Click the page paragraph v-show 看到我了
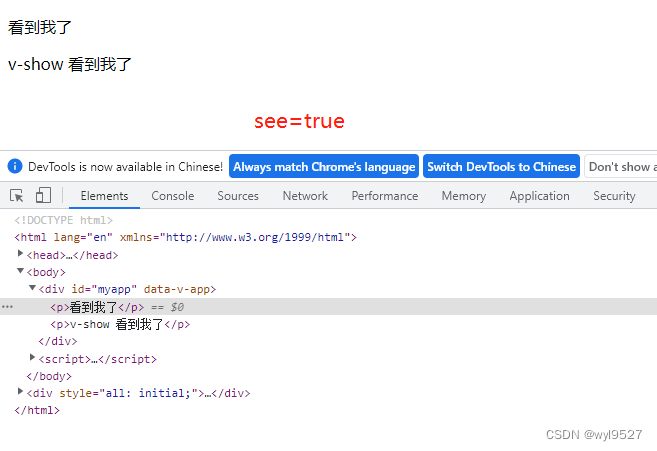Viewport: 657px width, 451px height. pyautogui.click(x=70, y=65)
